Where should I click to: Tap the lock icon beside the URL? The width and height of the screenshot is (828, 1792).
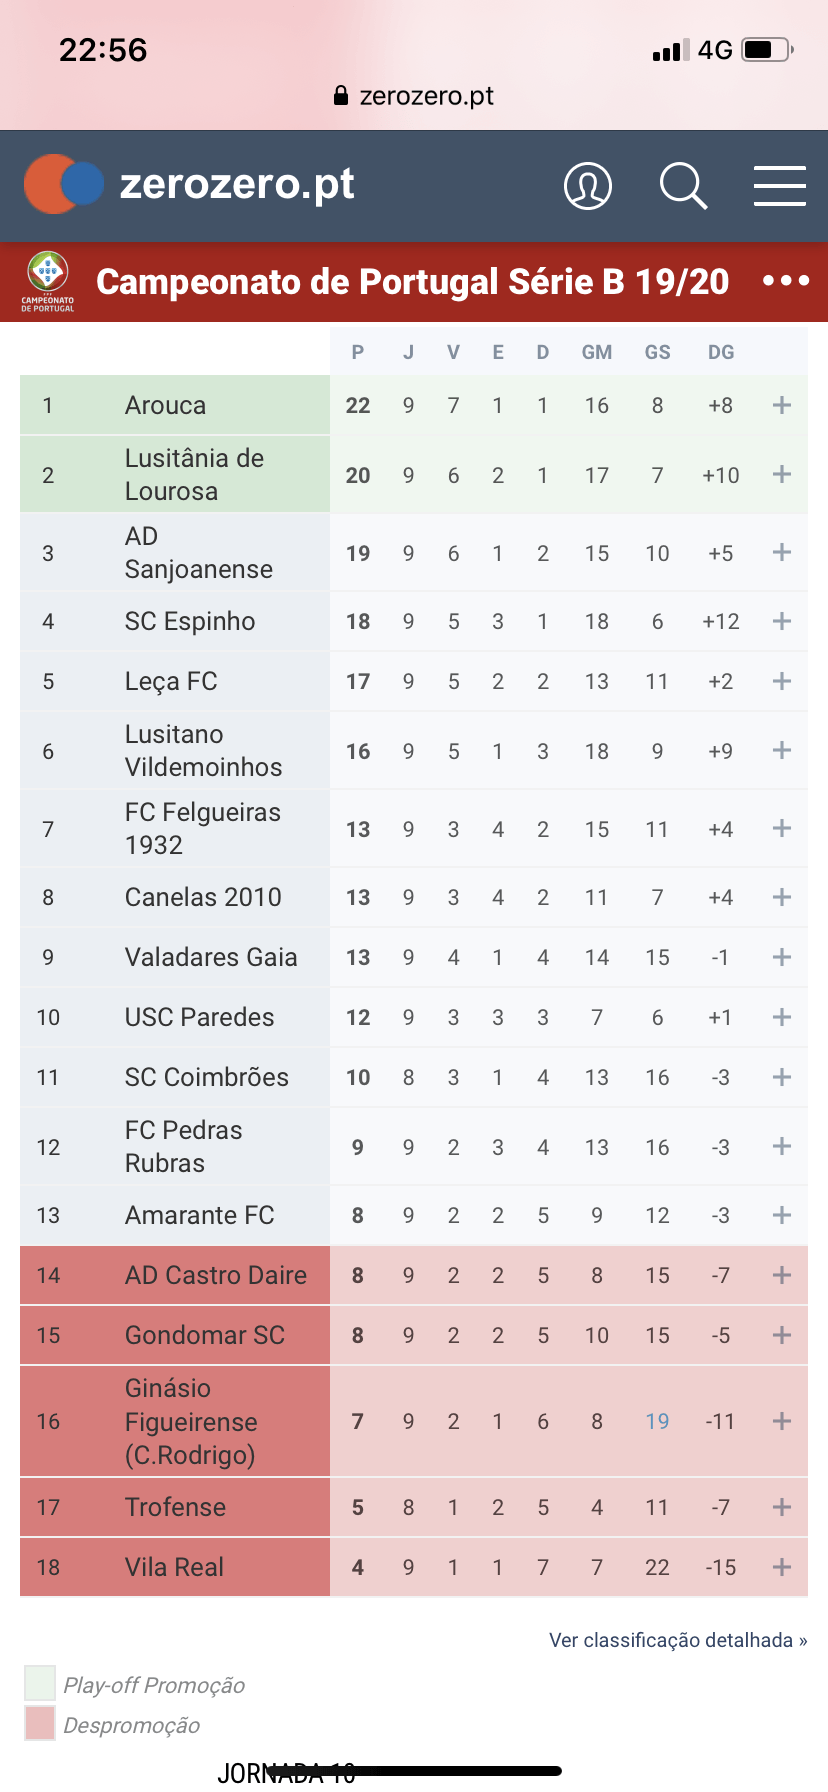point(341,96)
